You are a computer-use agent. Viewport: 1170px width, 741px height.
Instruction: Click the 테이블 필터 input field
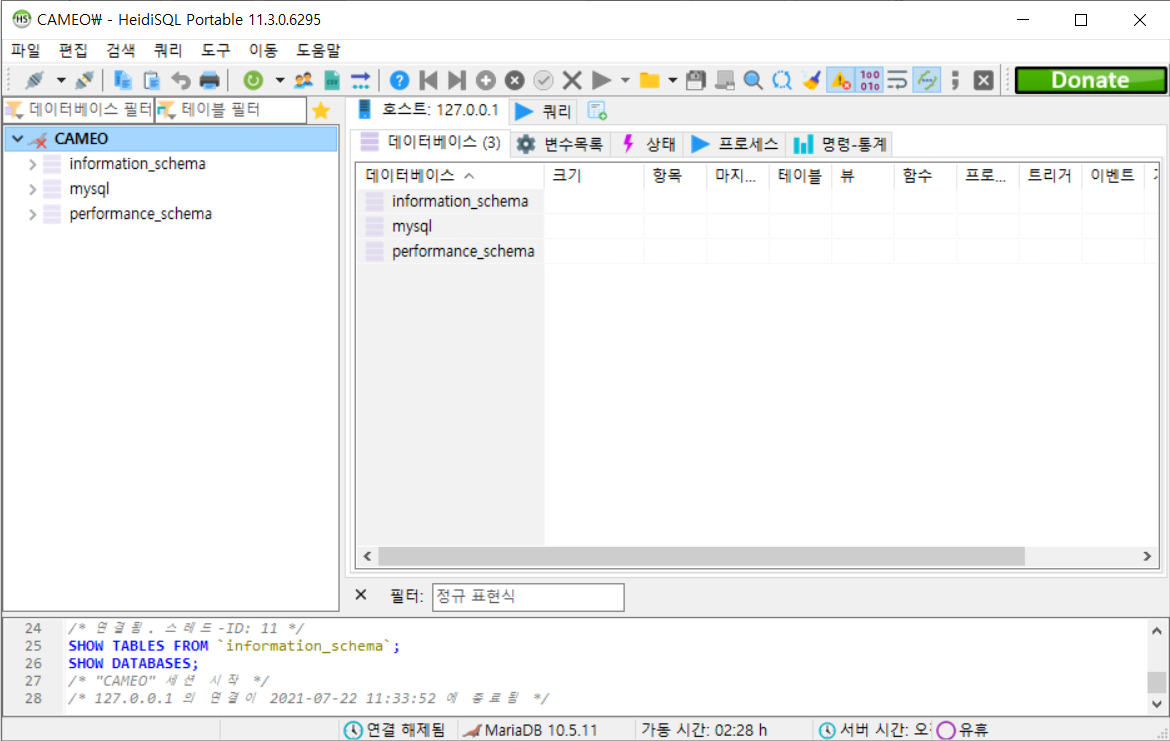pos(231,110)
